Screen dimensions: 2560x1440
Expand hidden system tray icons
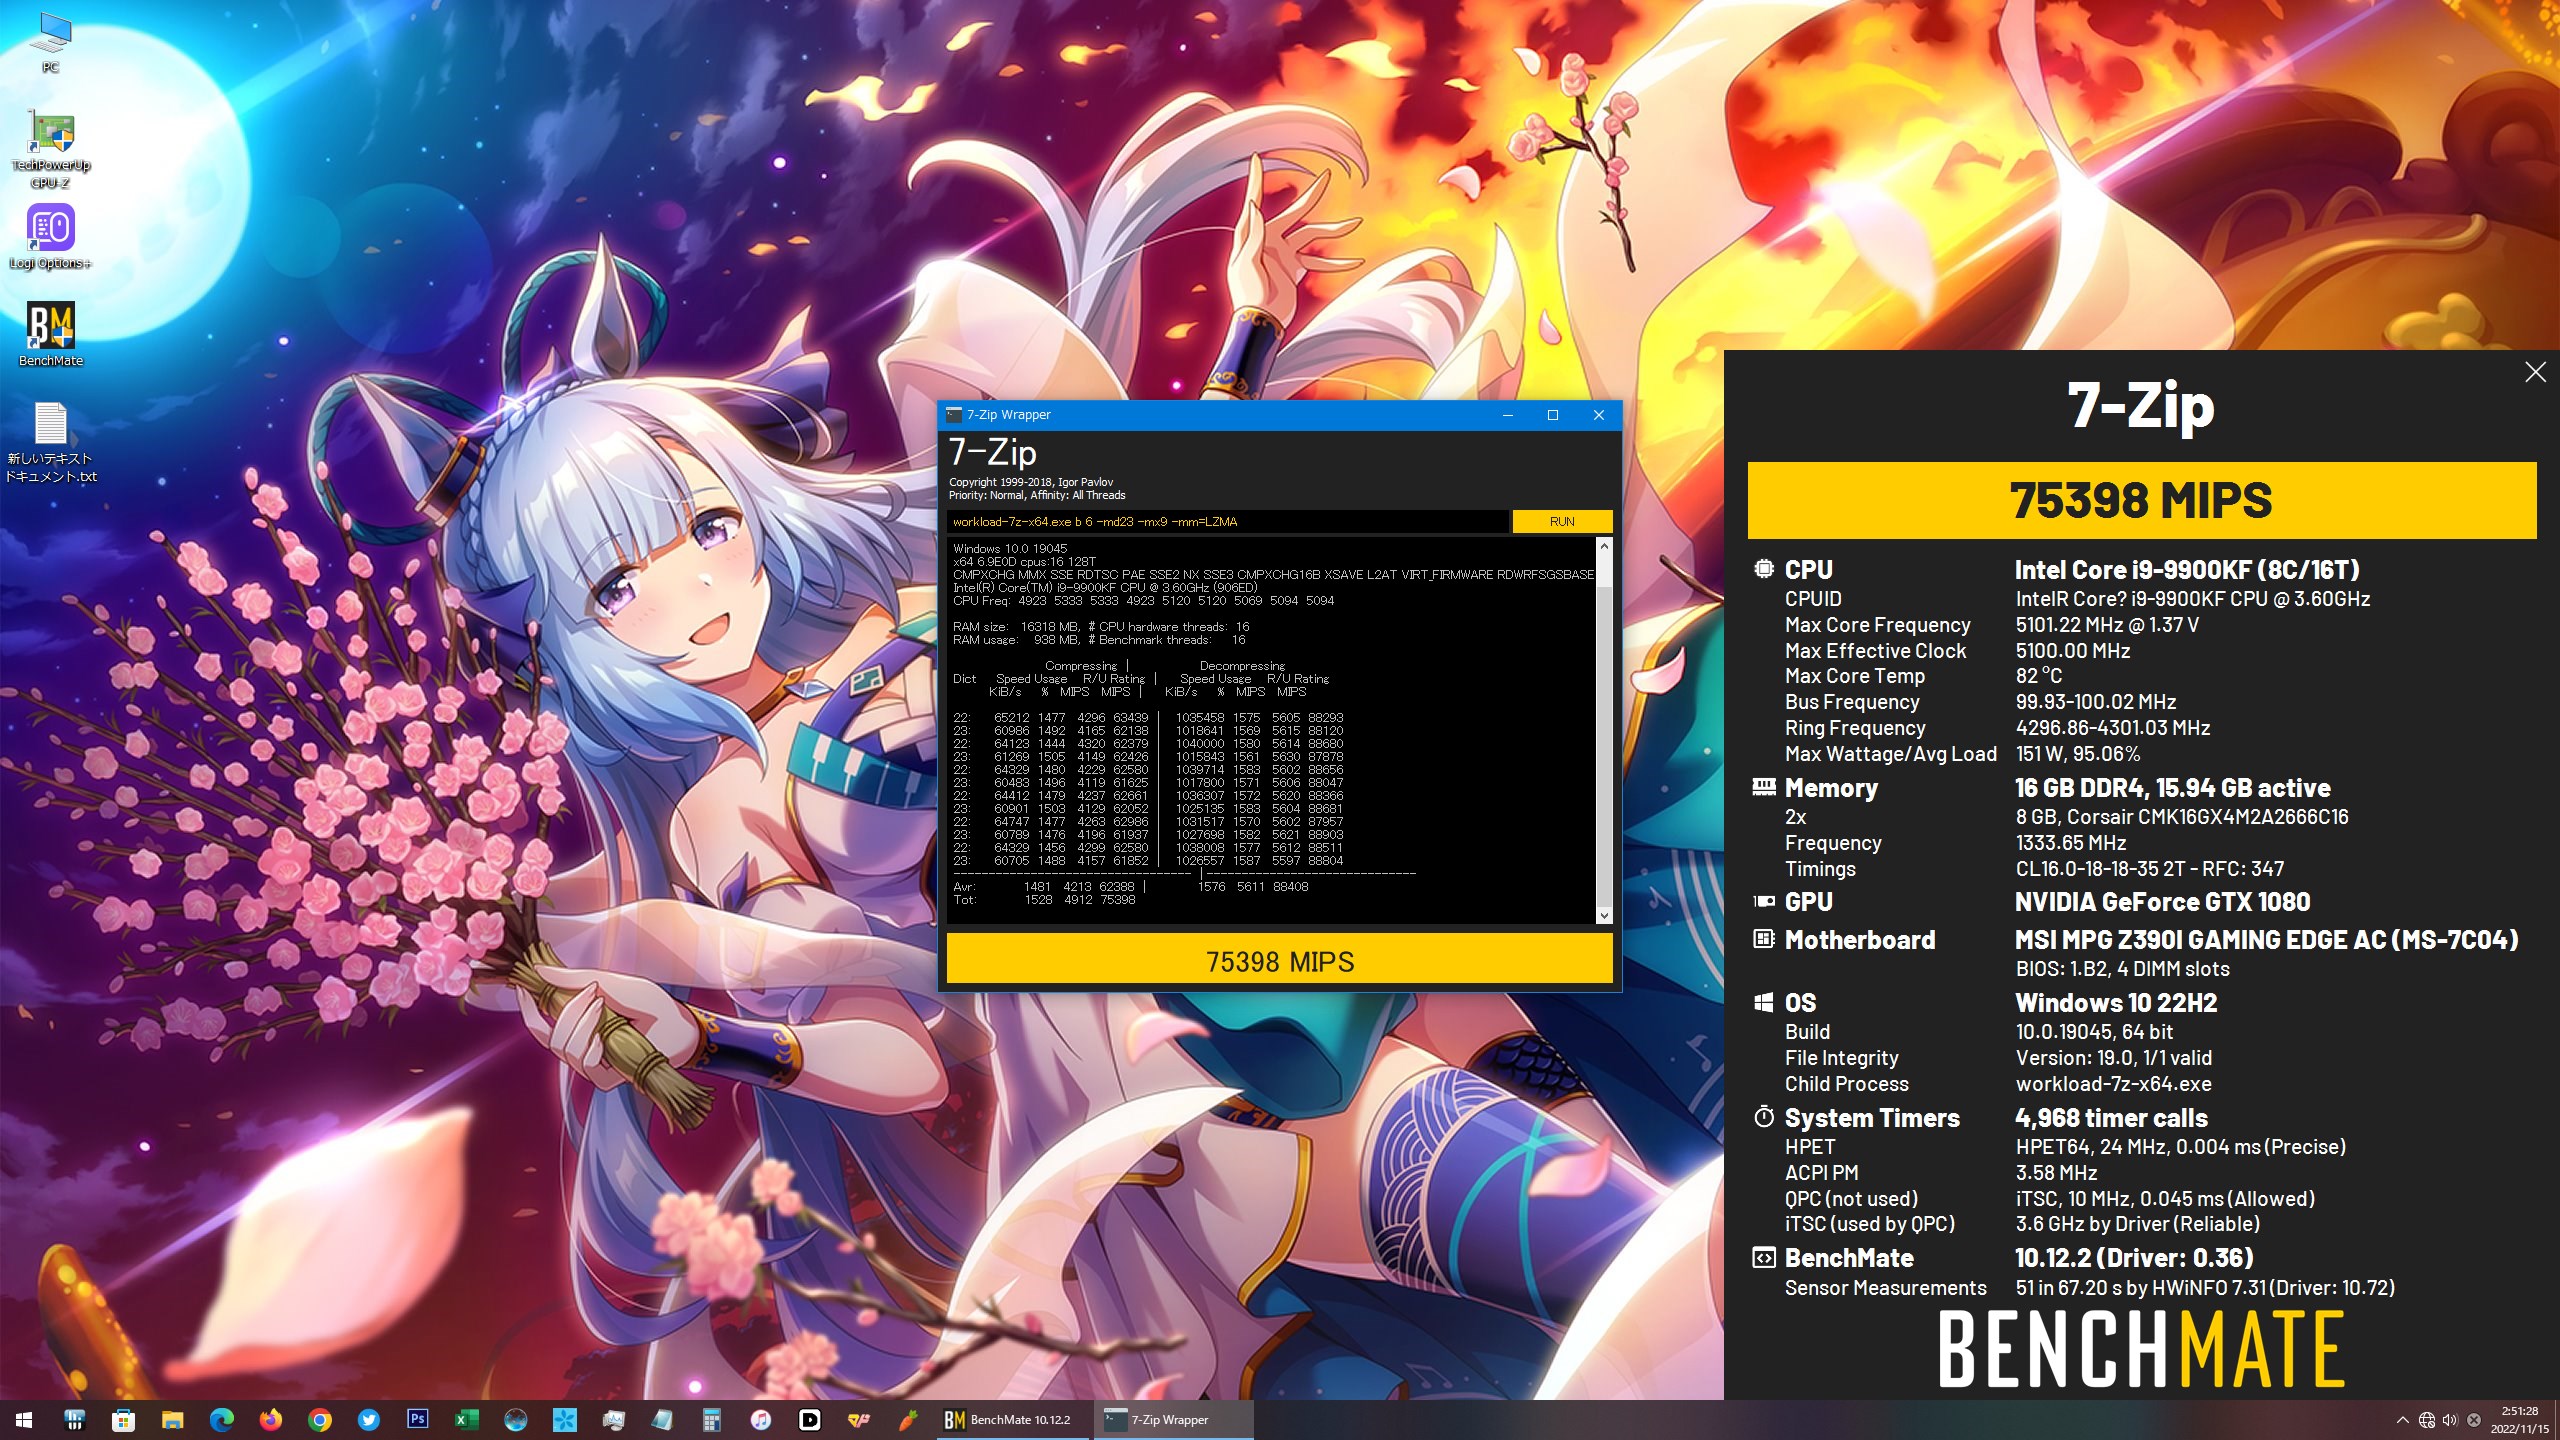coord(2403,1420)
